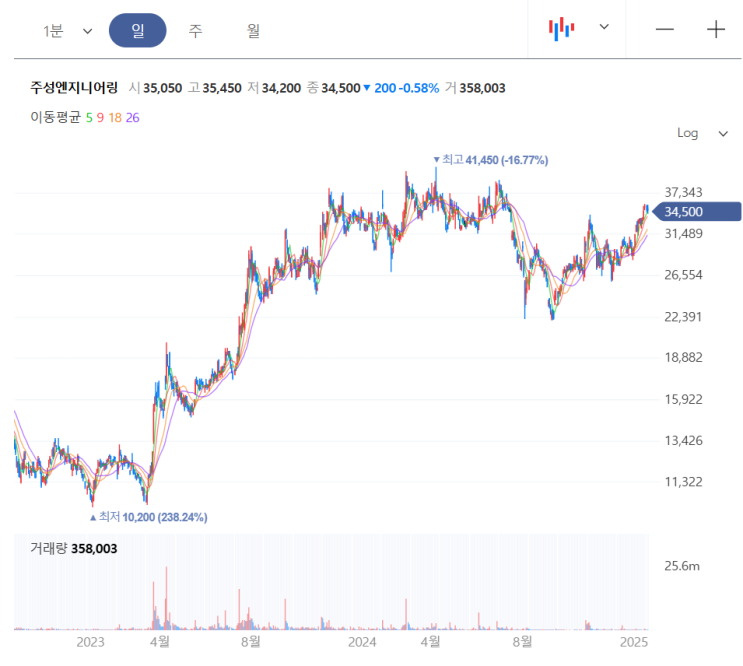Open the 1분 minute interval dropdown
Image resolution: width=743 pixels, height=666 pixels.
(67, 31)
